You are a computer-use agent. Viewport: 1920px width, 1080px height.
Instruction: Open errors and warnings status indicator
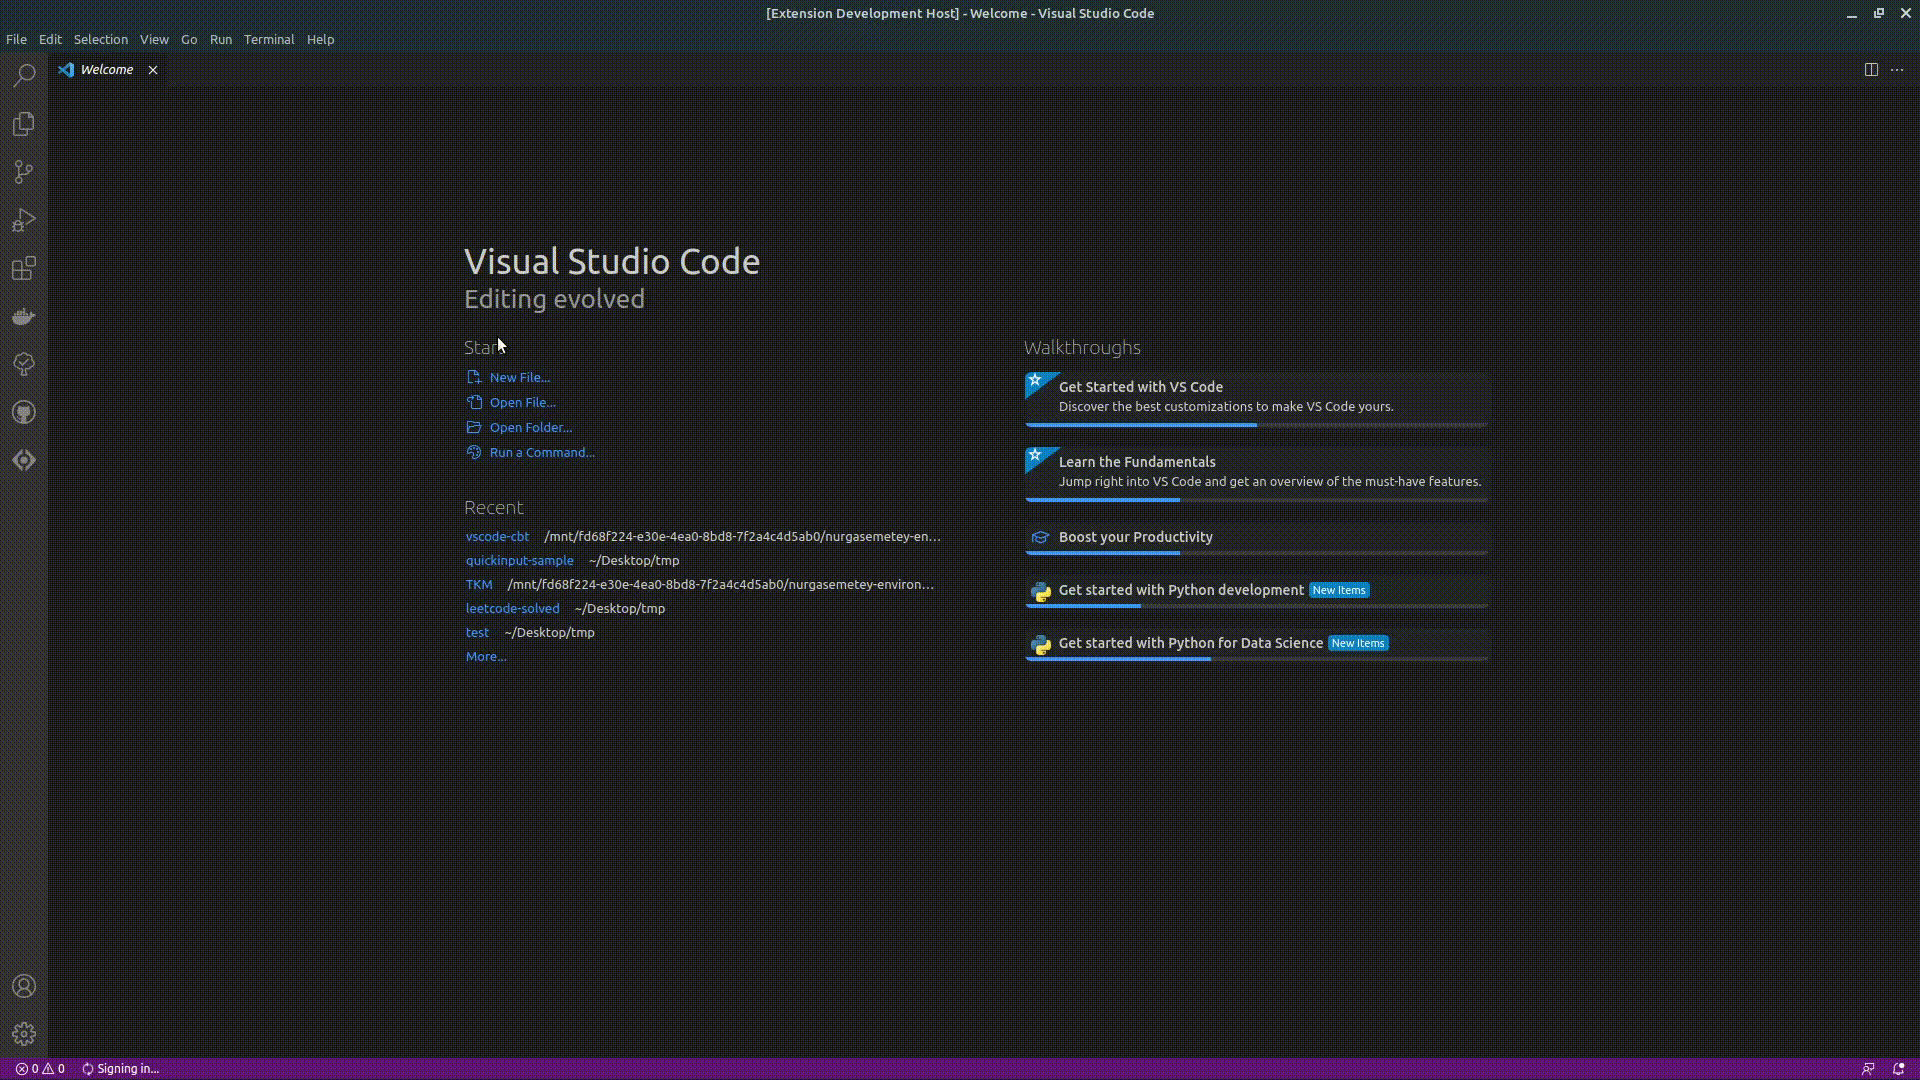pos(40,1068)
